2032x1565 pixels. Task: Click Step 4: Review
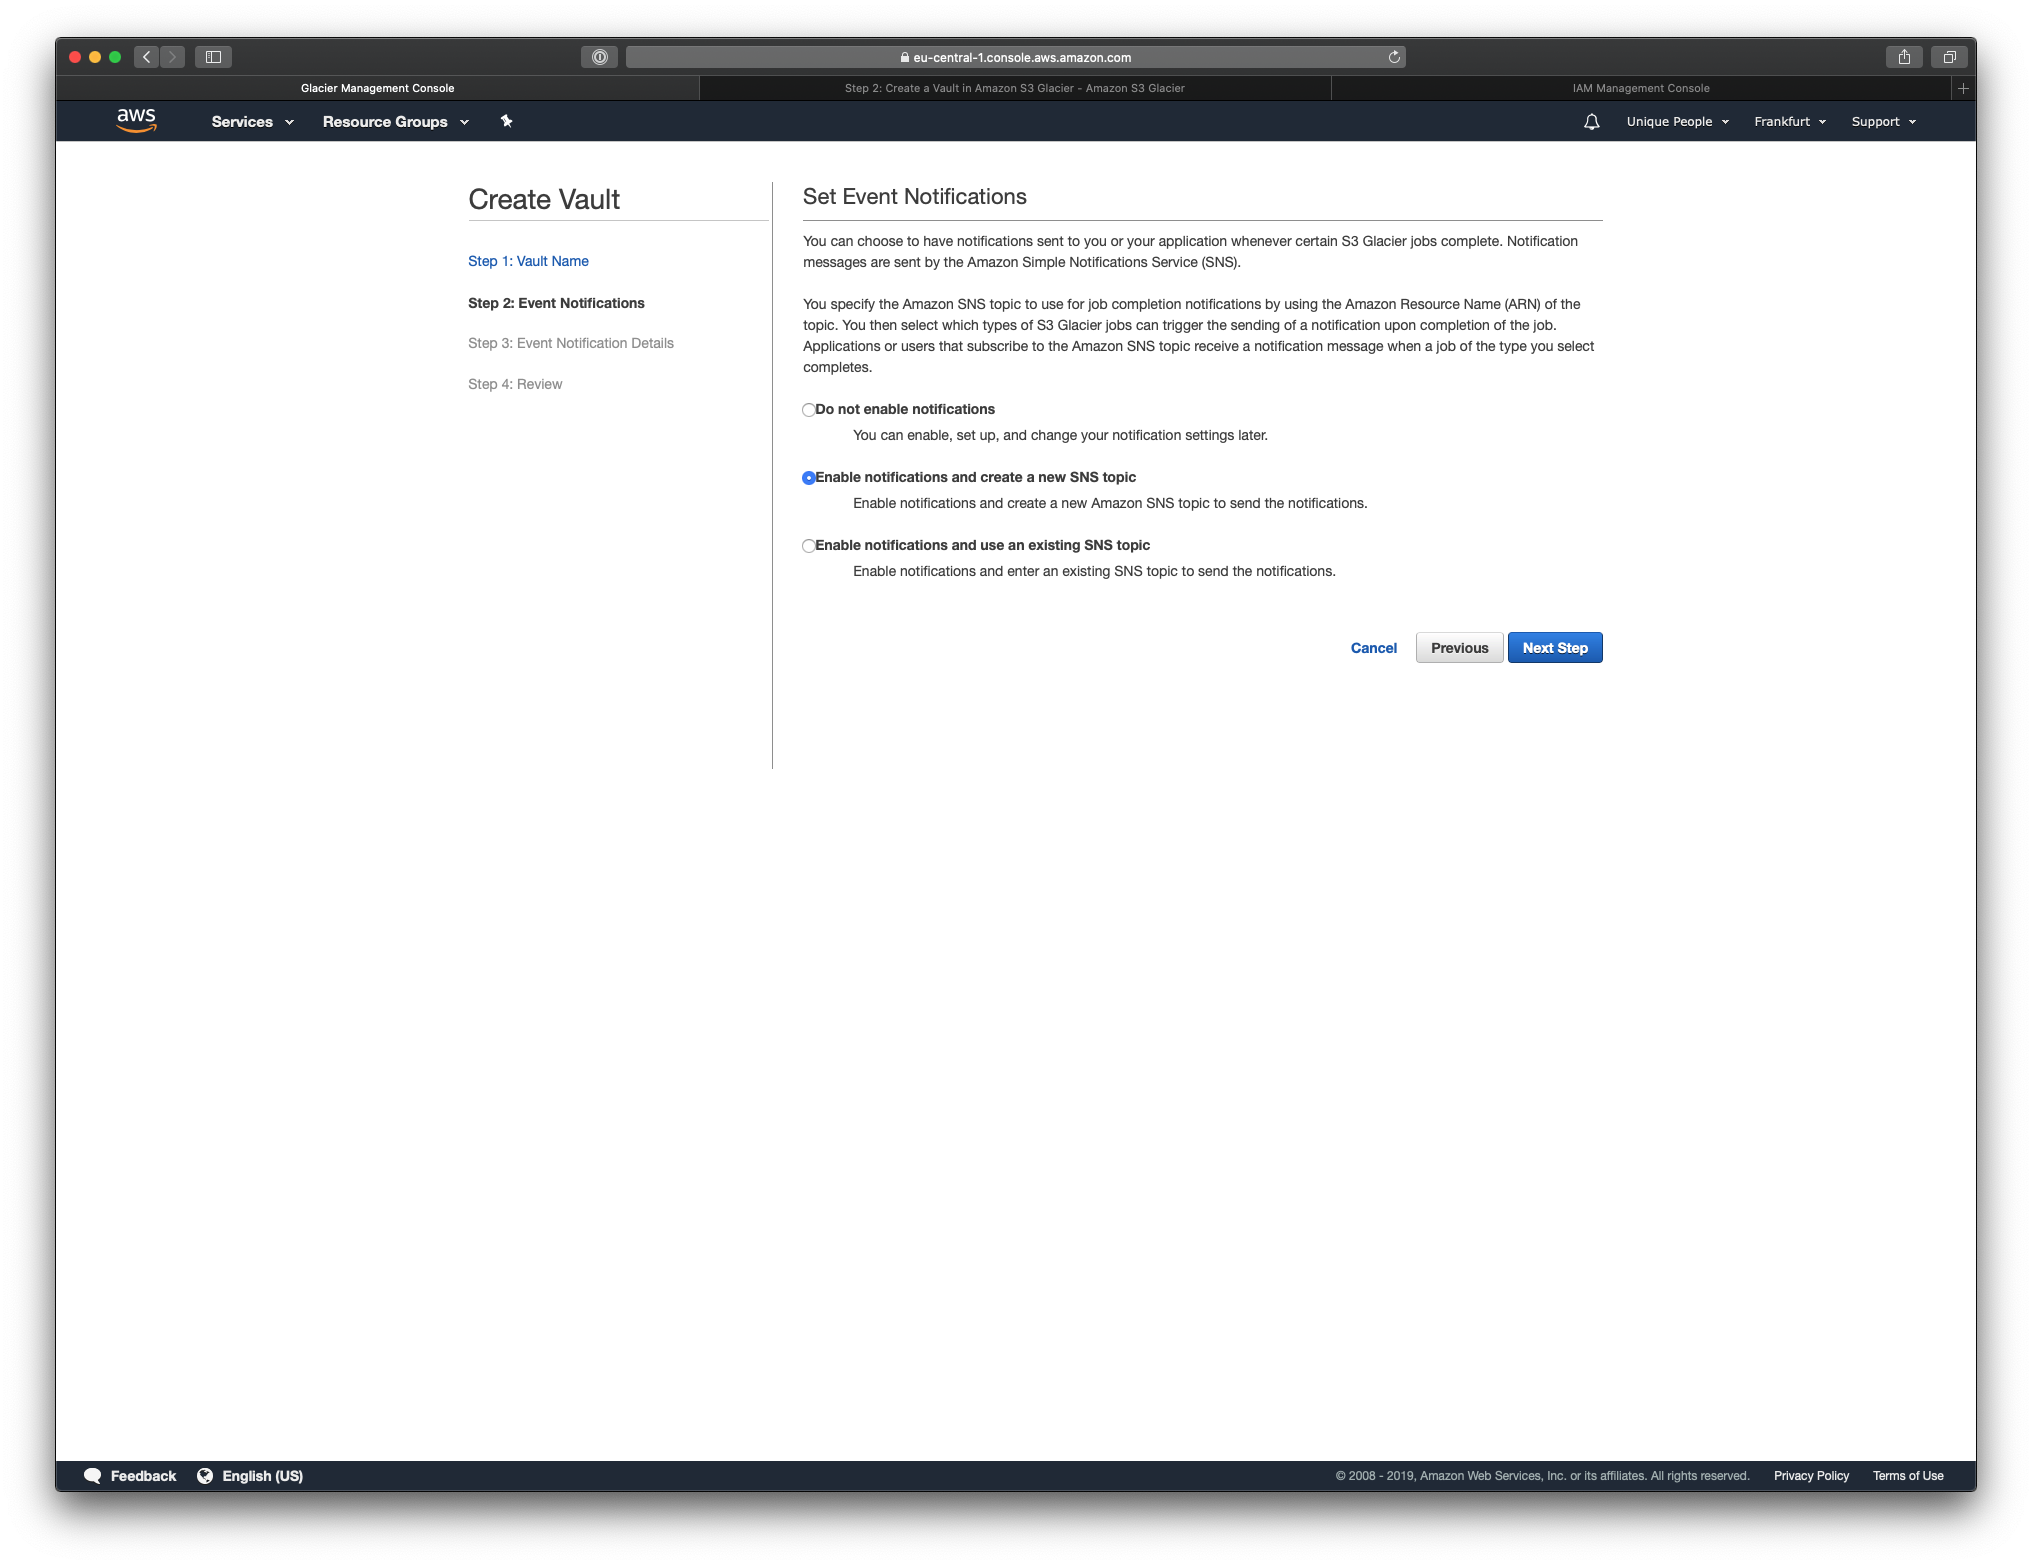pyautogui.click(x=515, y=384)
